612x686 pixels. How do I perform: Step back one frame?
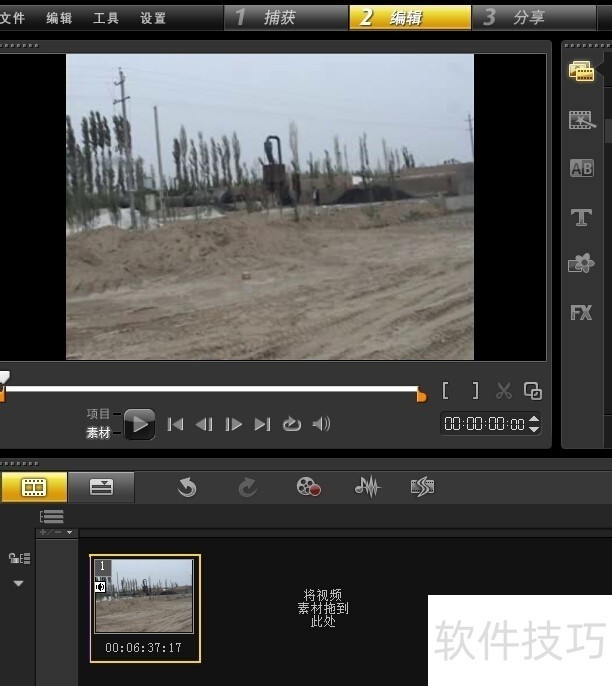coord(204,424)
